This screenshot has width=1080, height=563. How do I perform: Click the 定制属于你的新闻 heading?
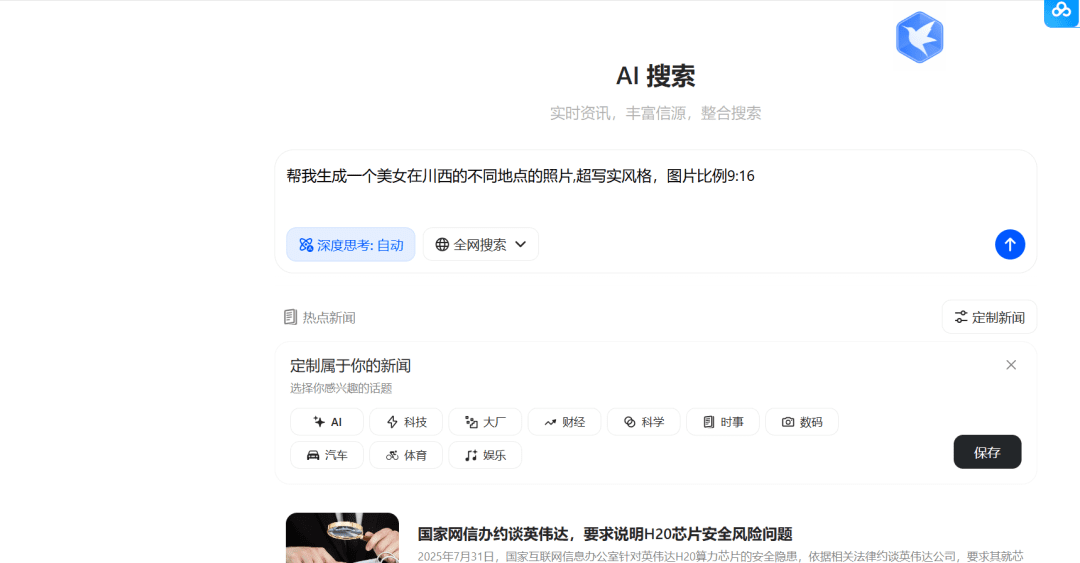click(351, 366)
